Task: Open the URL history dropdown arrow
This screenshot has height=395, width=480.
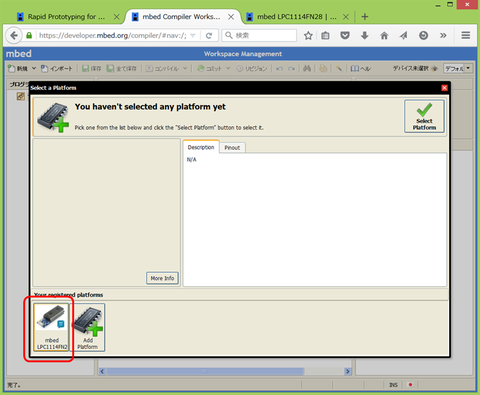Action: point(193,36)
